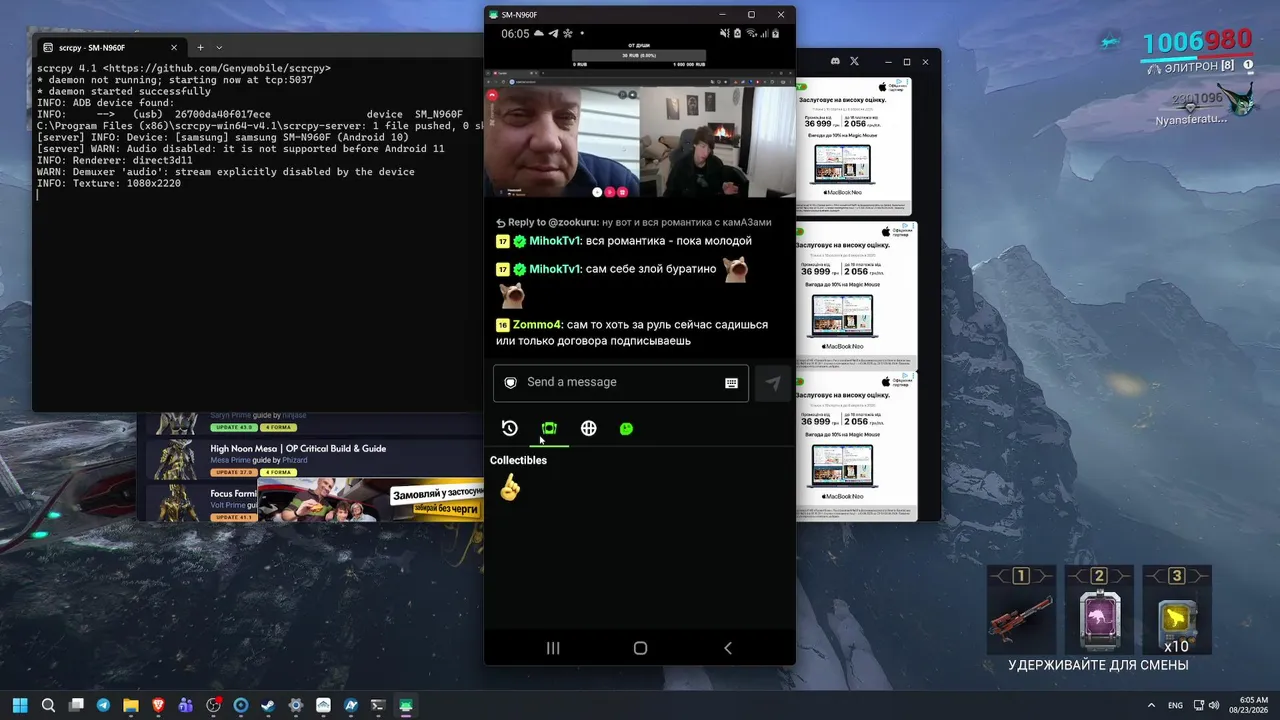Tap the Android home button
1280x720 pixels.
point(640,648)
